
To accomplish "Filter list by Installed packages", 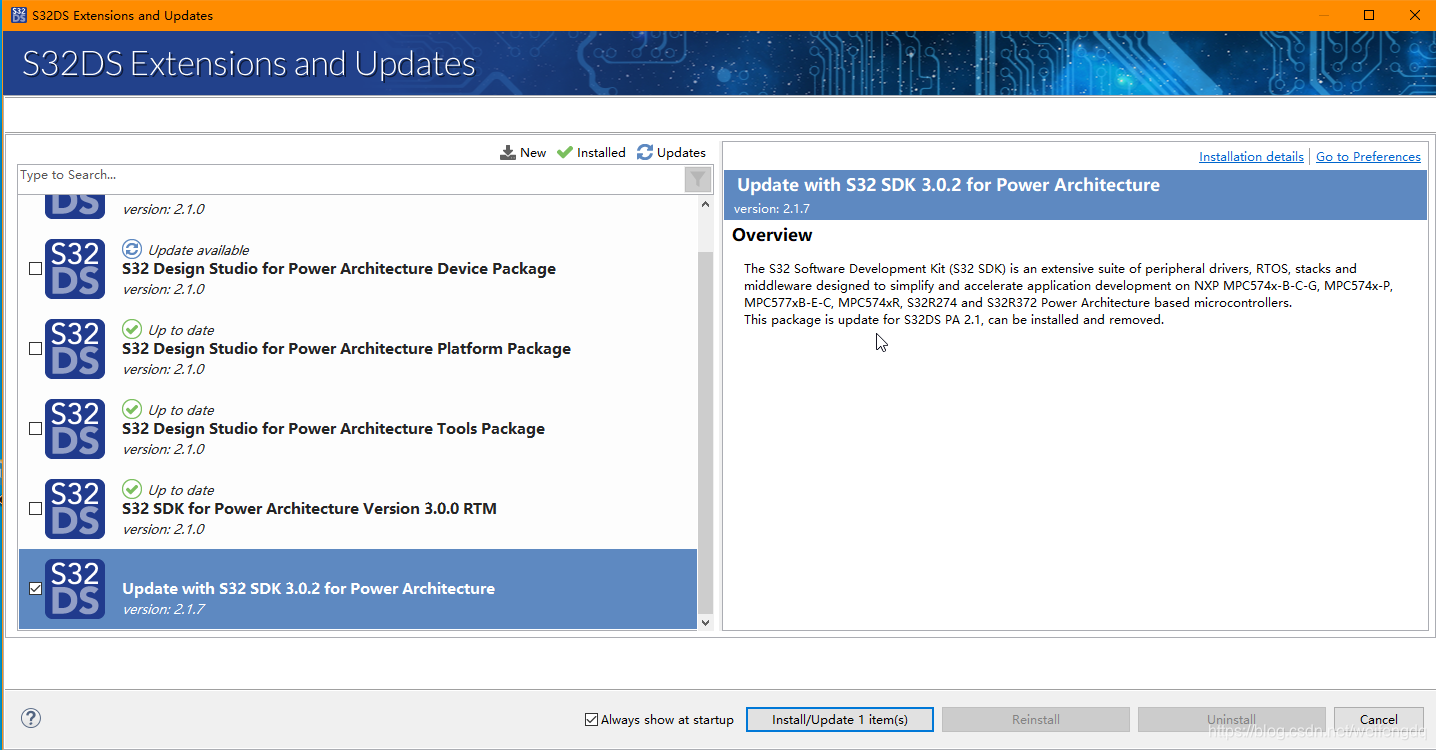I will pyautogui.click(x=591, y=153).
